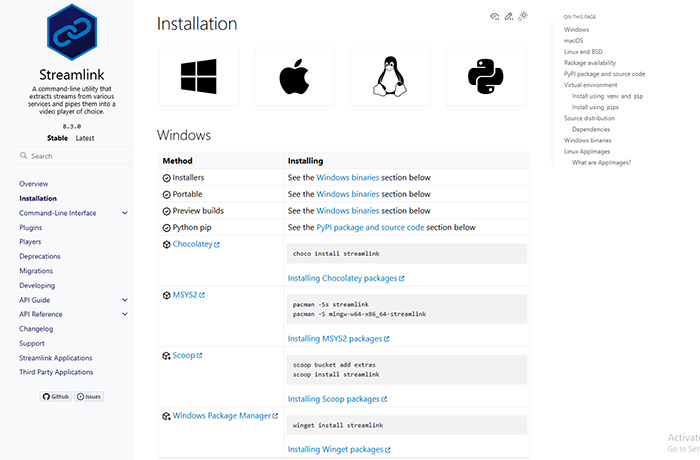This screenshot has width=700, height=460.
Task: Go to Changelog in sidebar
Action: 35,328
